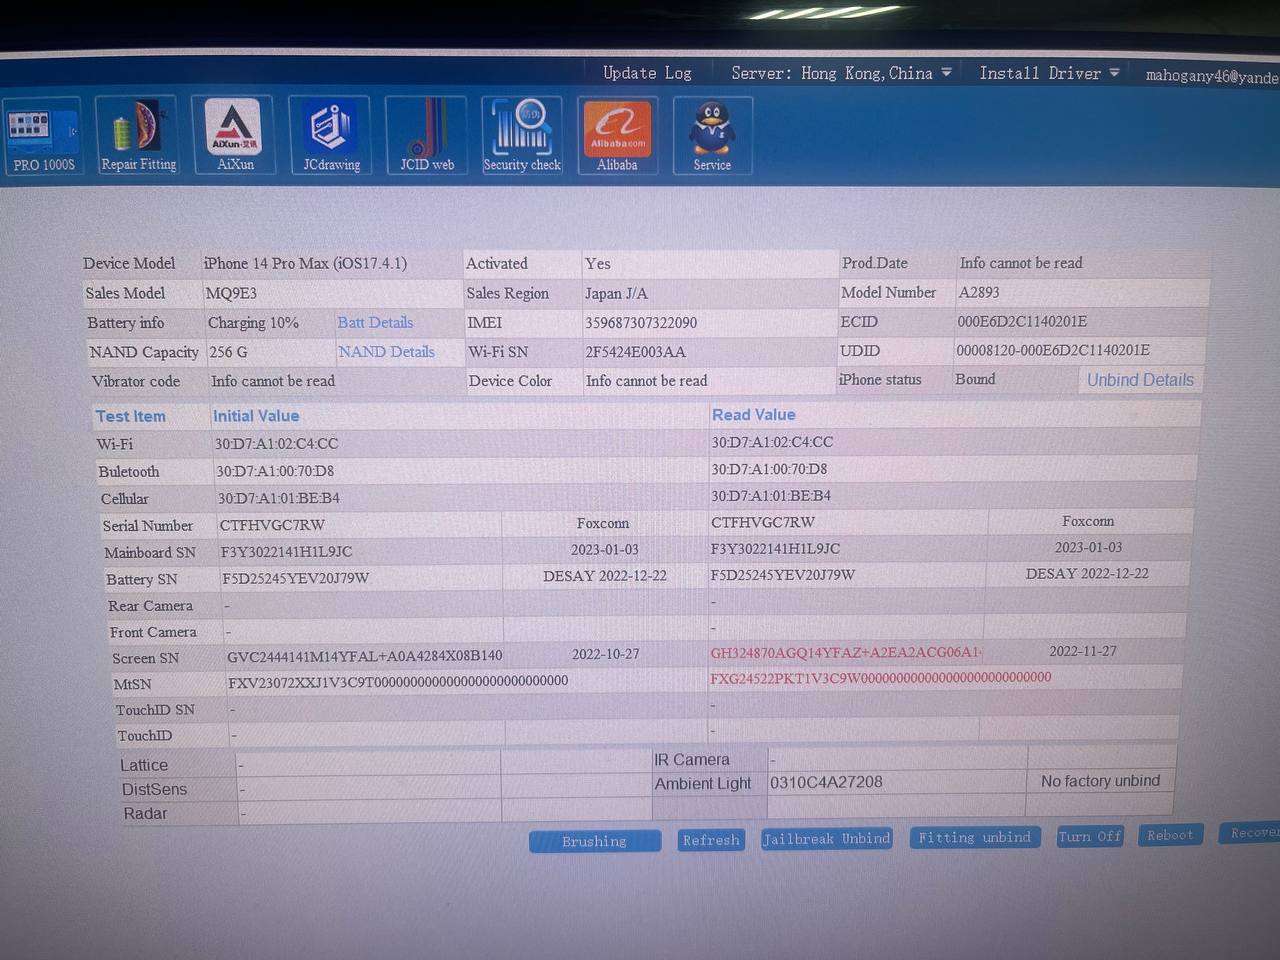
Task: Click the No factory unbind status text
Action: tap(1100, 781)
